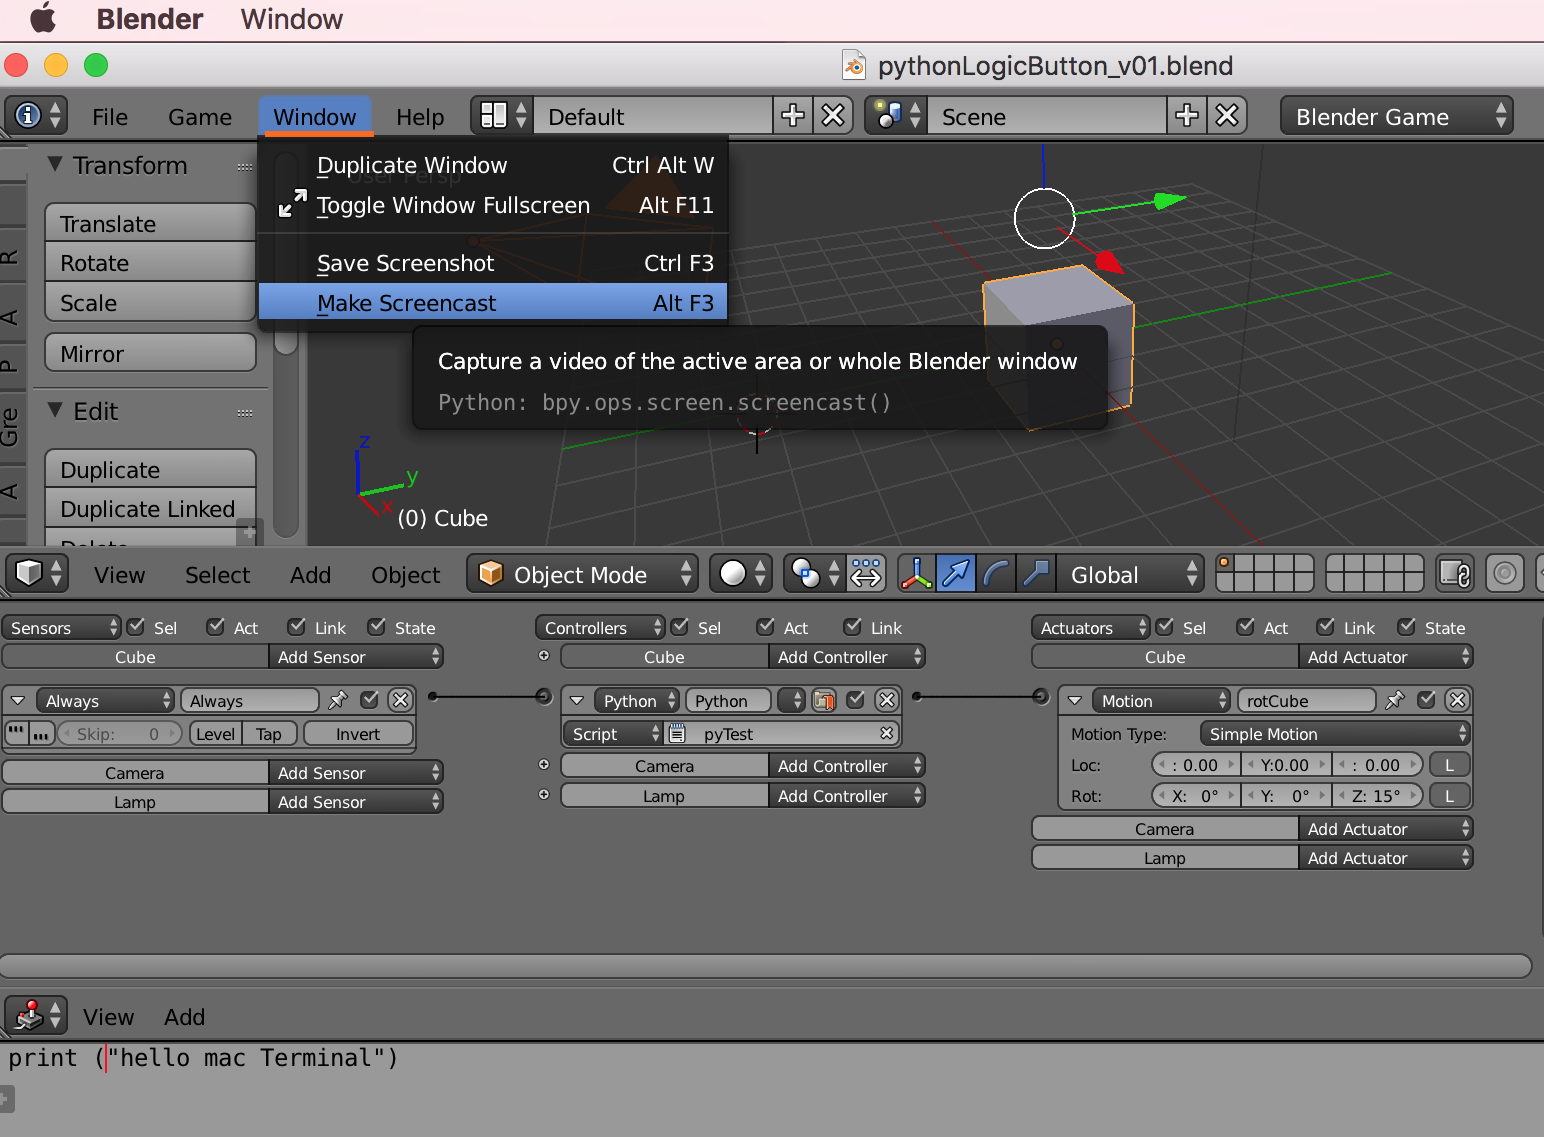Enable the rotate manipulator
The height and width of the screenshot is (1137, 1544).
[x=996, y=574]
